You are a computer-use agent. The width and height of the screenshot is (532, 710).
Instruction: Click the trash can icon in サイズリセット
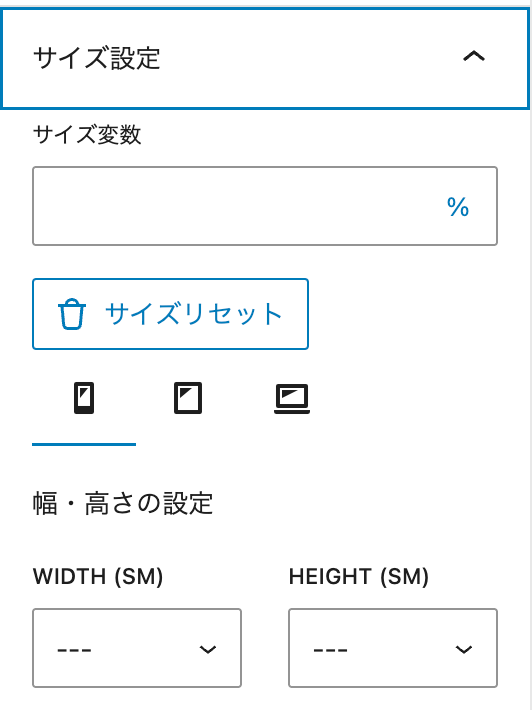(x=72, y=314)
